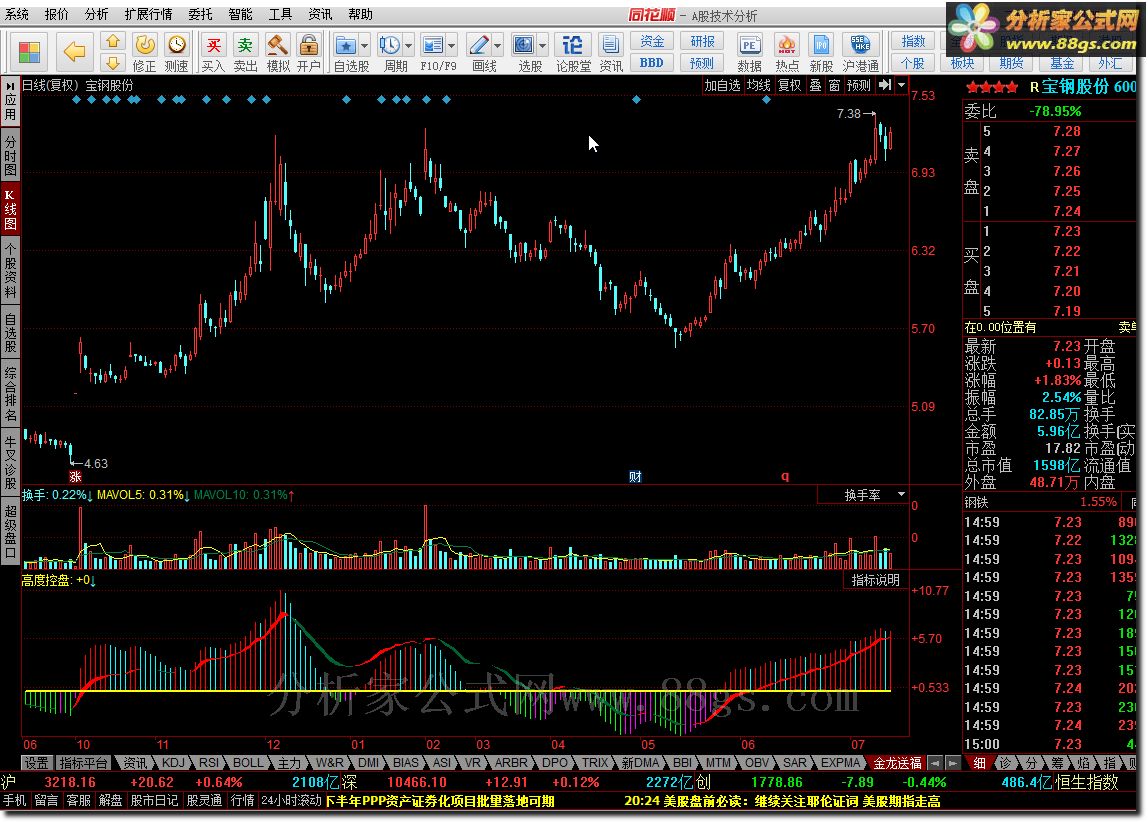Open 个股资料 in left sidebar
The image size is (1148, 822).
(x=10, y=271)
